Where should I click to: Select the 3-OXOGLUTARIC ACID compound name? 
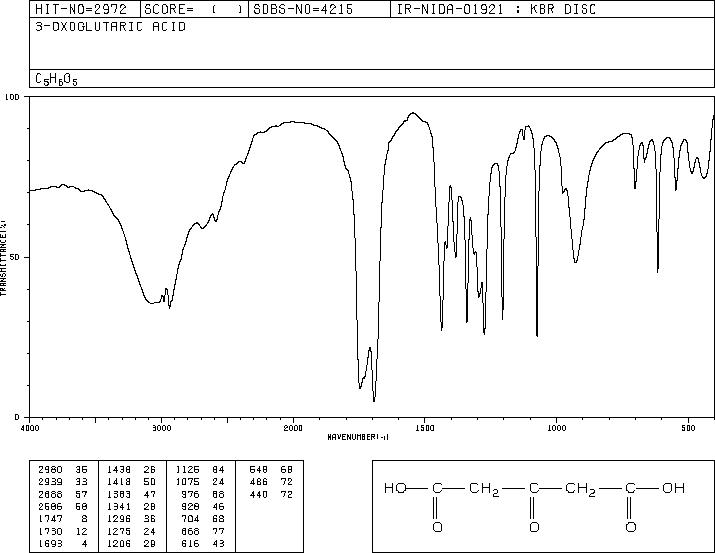(110, 27)
